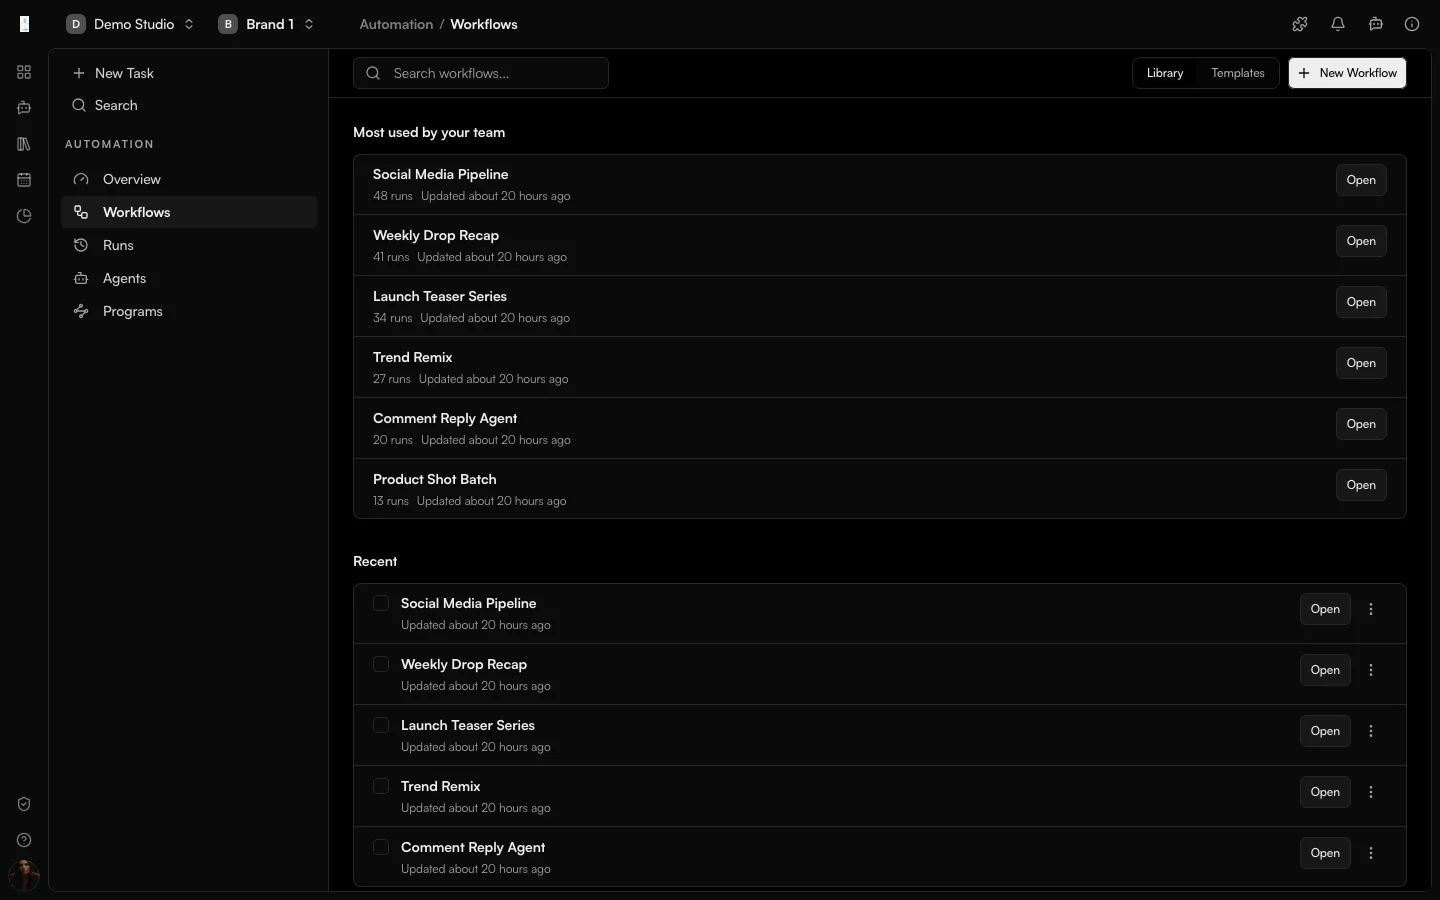Open the three-dot menu for Recent Social Media Pipeline

click(1371, 609)
